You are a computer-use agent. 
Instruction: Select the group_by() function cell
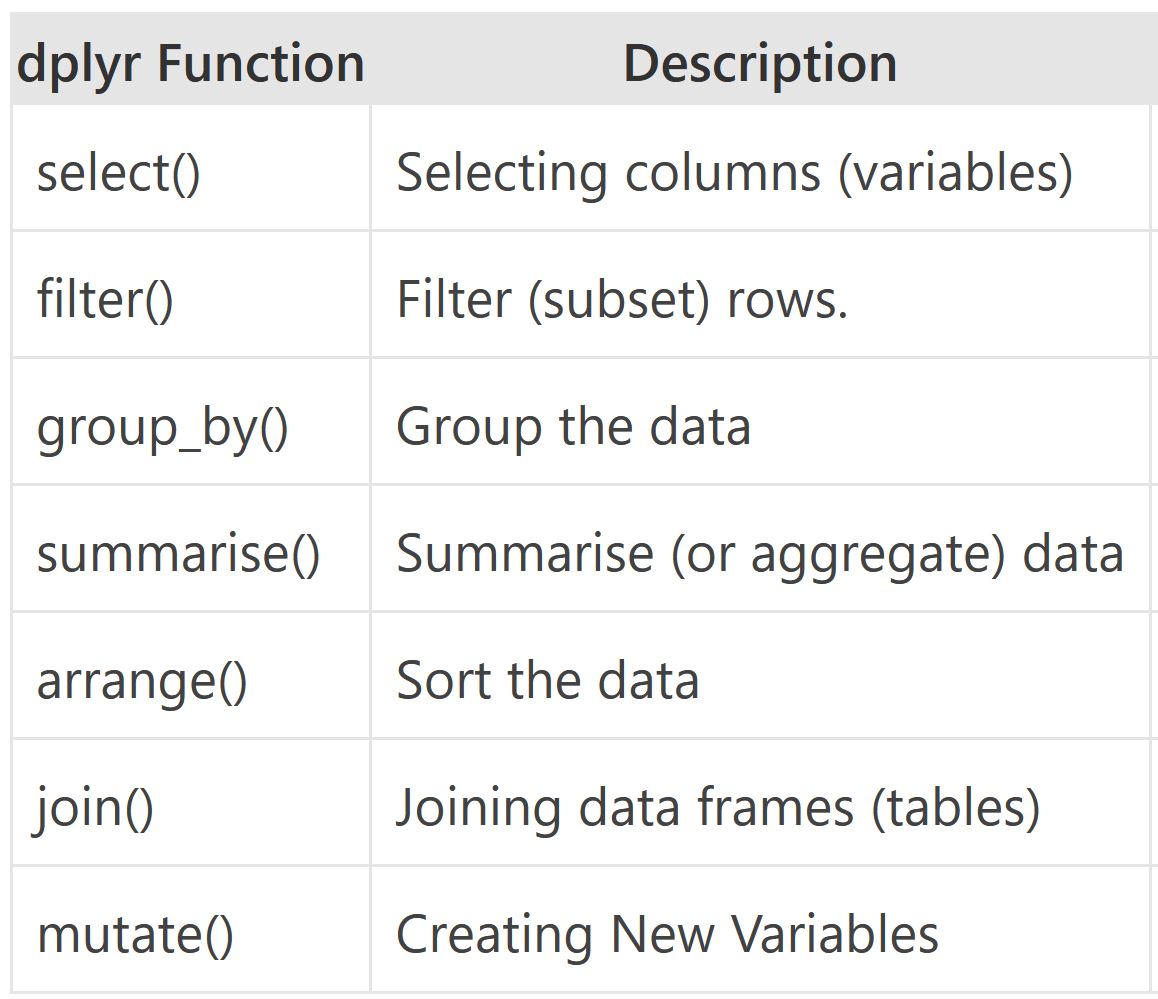pyautogui.click(x=162, y=427)
